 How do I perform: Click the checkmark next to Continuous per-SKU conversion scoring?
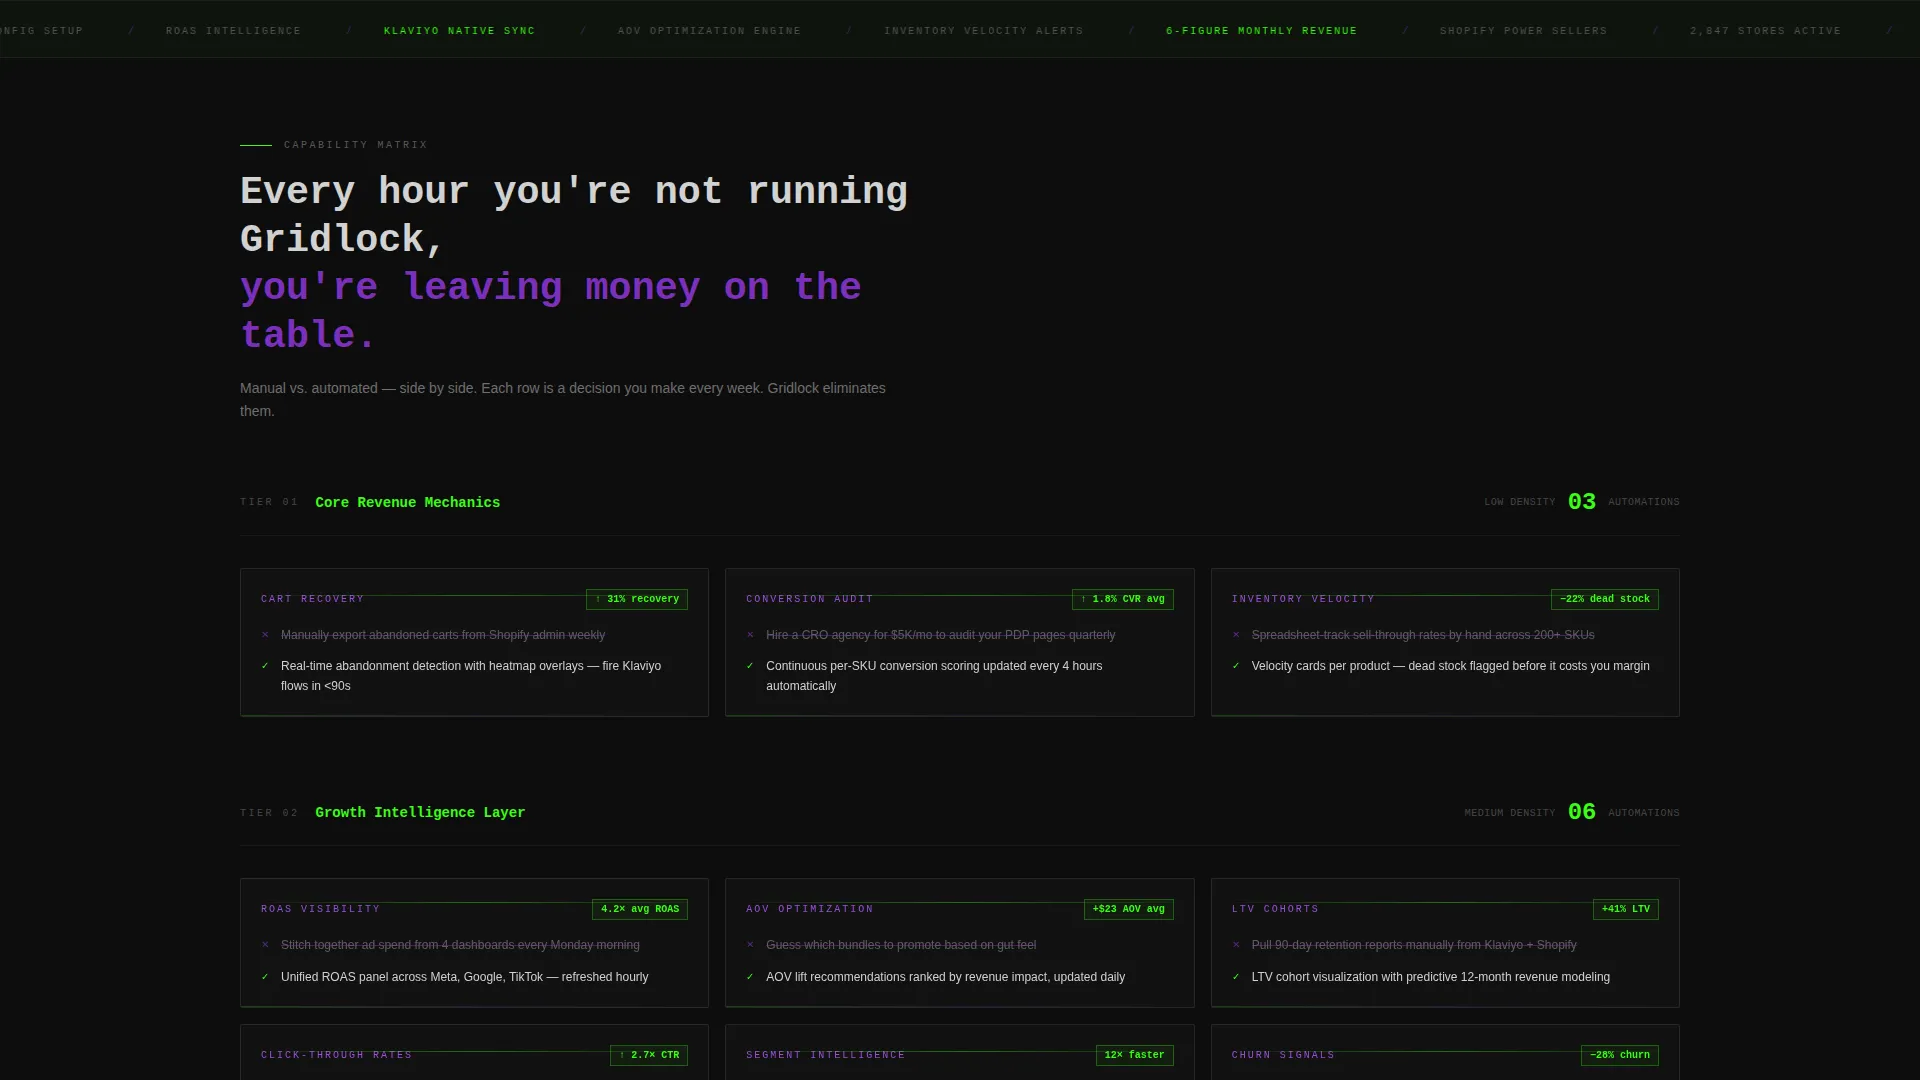coord(750,666)
